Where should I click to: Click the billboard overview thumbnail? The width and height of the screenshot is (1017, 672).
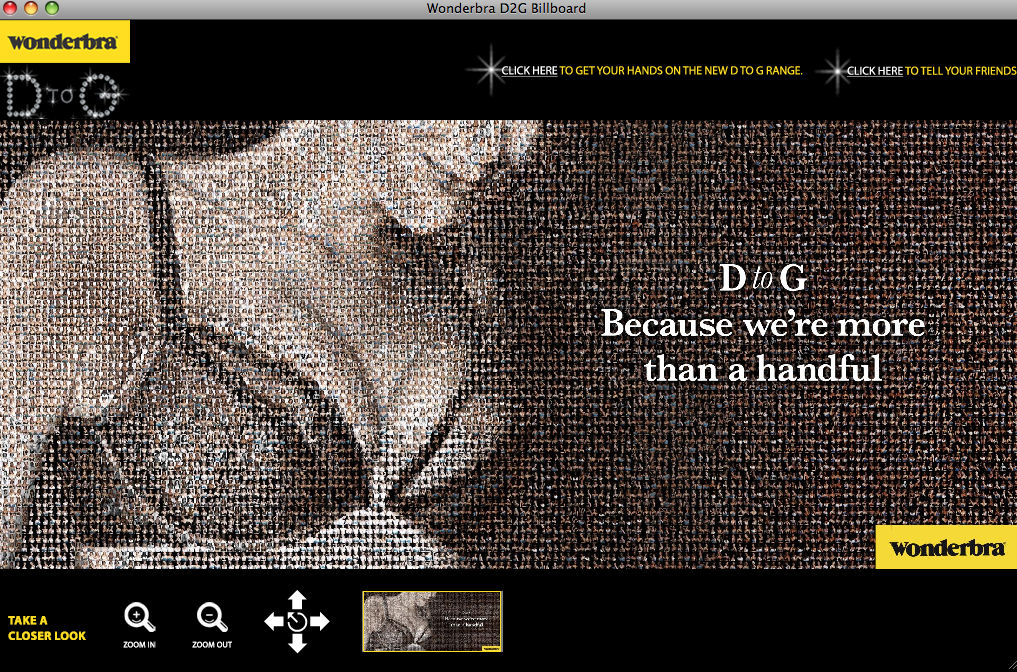(433, 621)
